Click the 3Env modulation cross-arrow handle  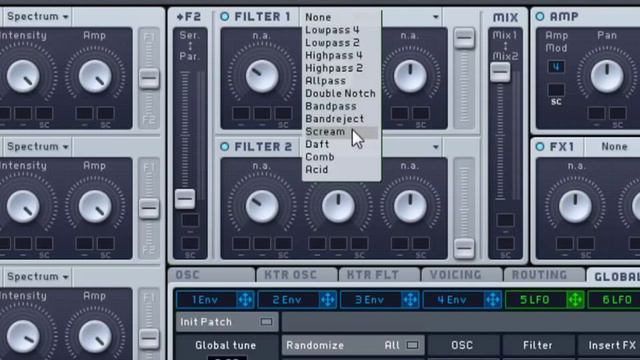410,300
